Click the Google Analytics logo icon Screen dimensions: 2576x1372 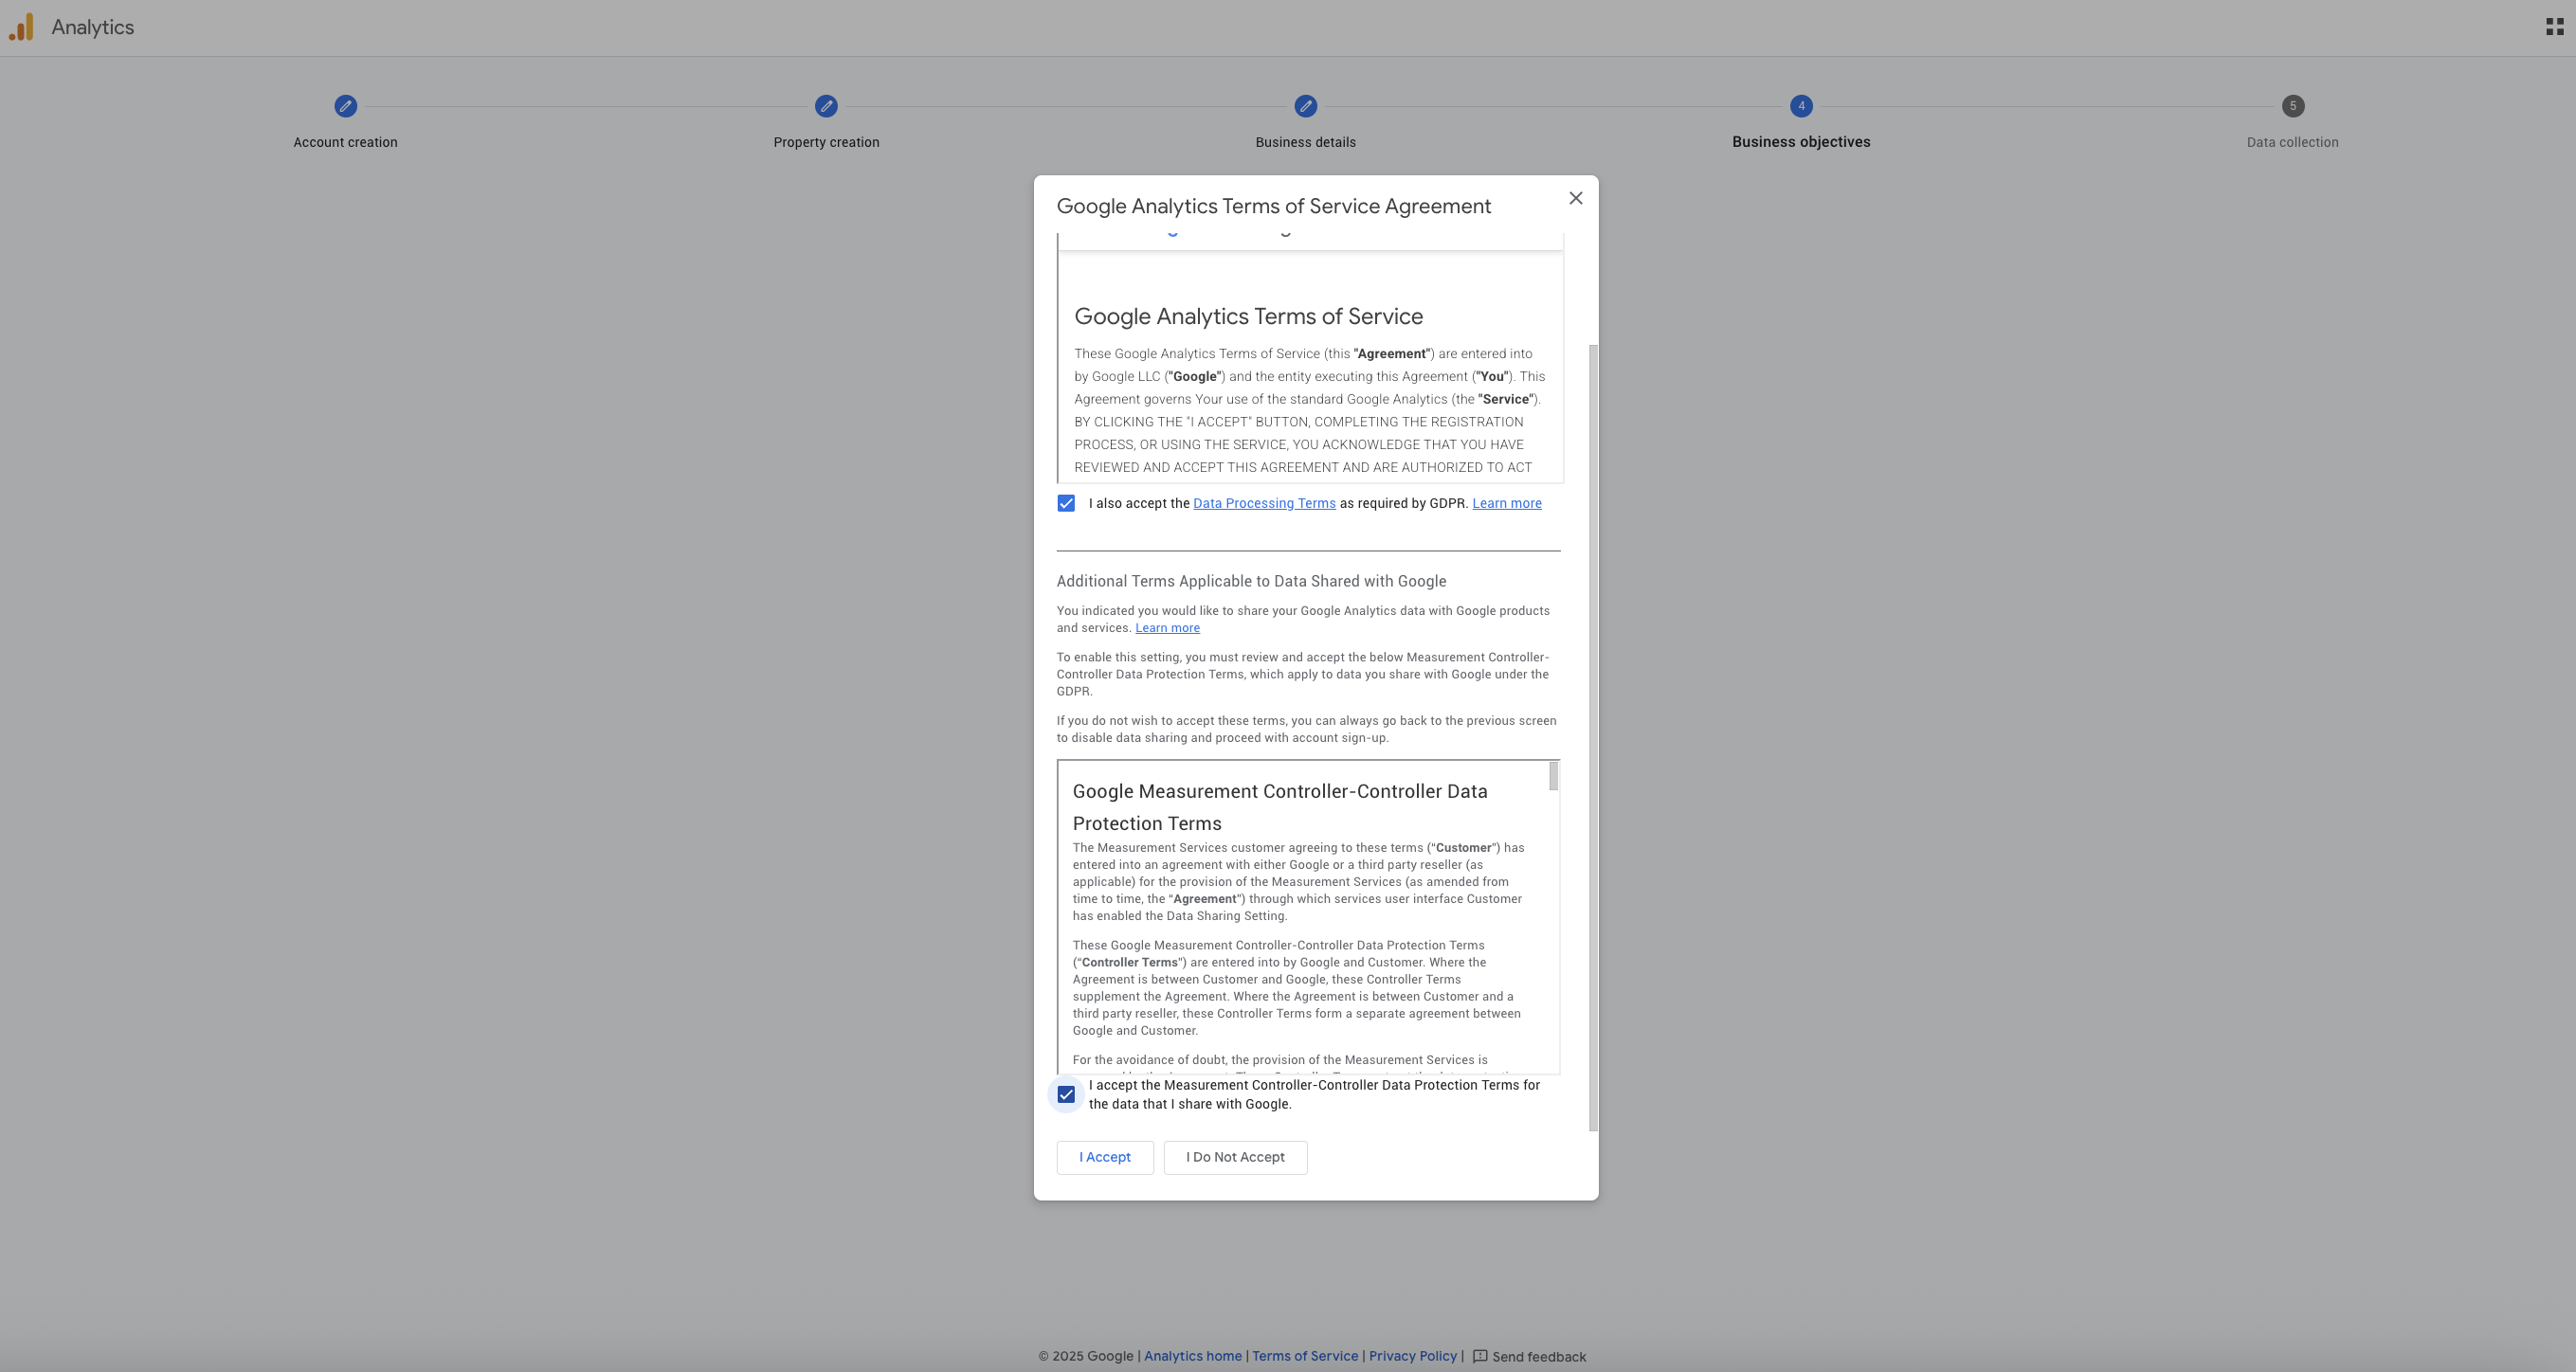point(22,27)
